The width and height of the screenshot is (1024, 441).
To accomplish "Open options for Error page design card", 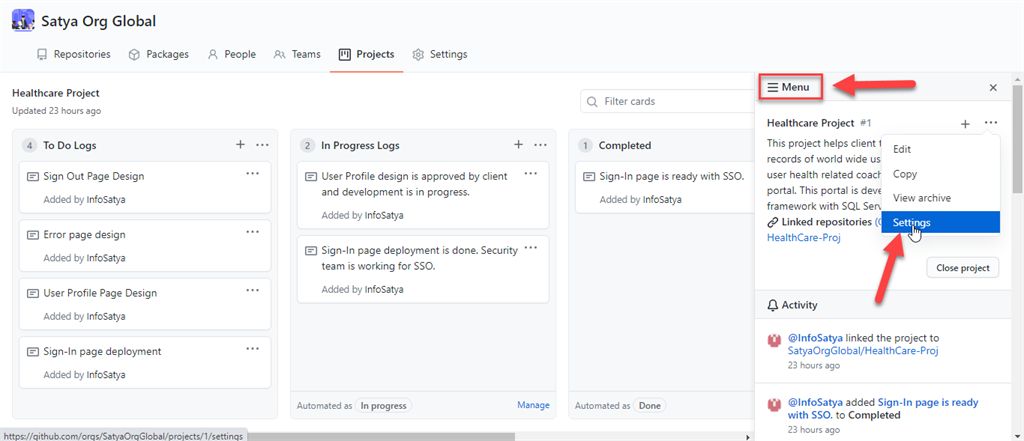I will [x=253, y=232].
